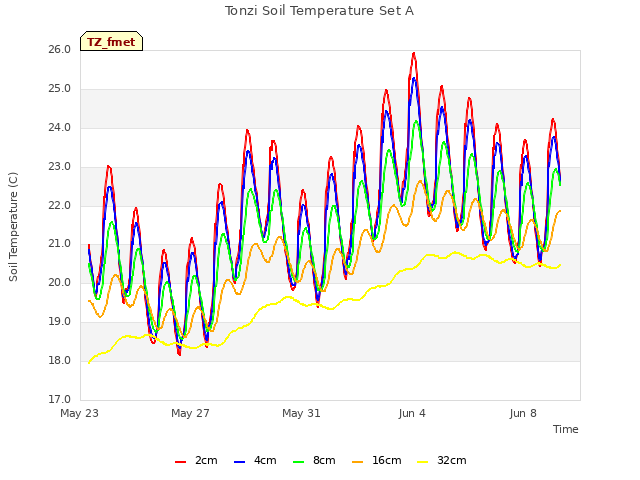
Task: Click the 19.0 y-axis tick label
Action: (x=60, y=322)
